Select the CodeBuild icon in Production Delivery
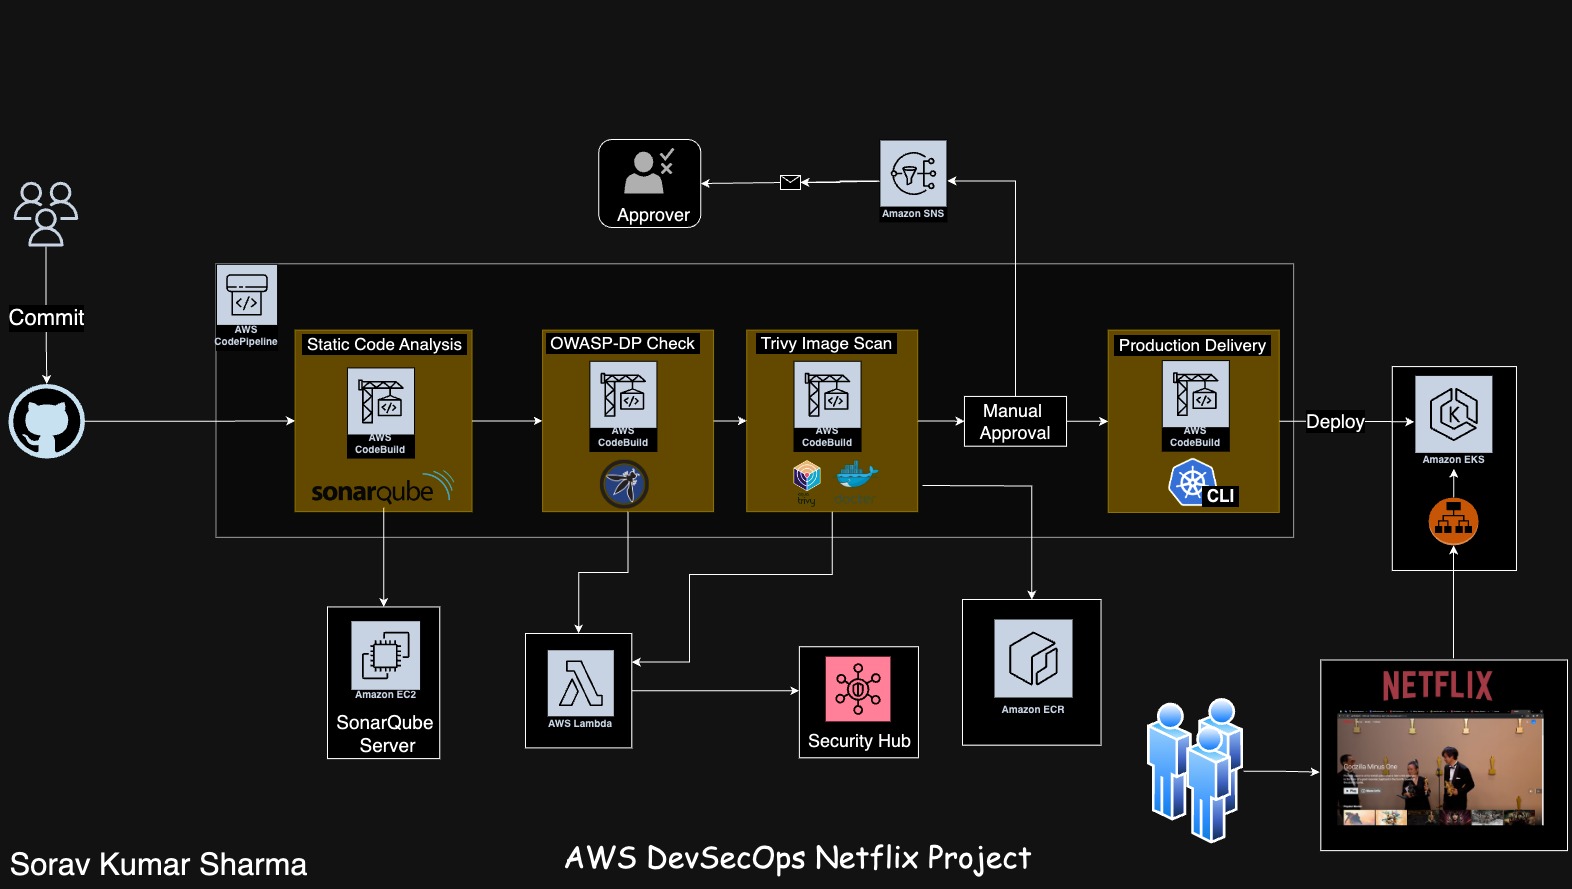1572x889 pixels. (1196, 394)
